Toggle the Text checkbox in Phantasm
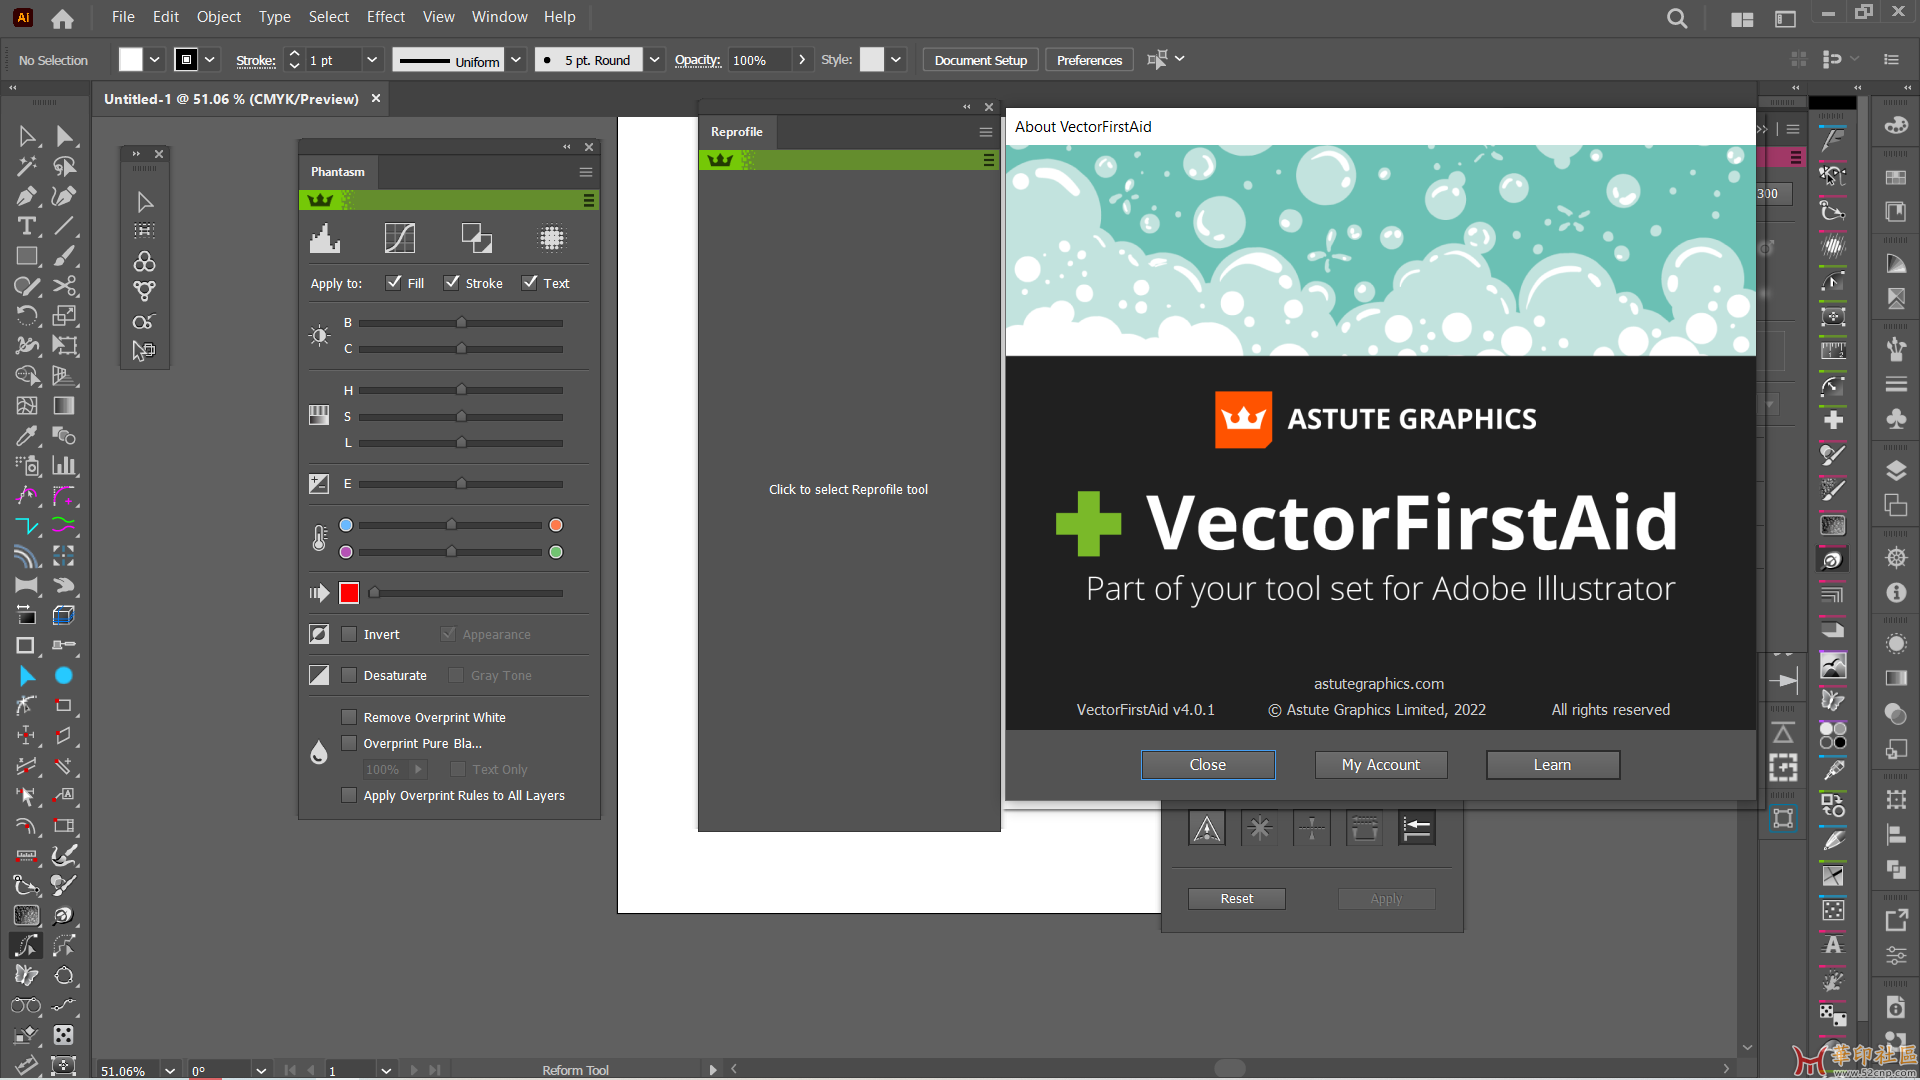The width and height of the screenshot is (1920, 1080). click(530, 283)
